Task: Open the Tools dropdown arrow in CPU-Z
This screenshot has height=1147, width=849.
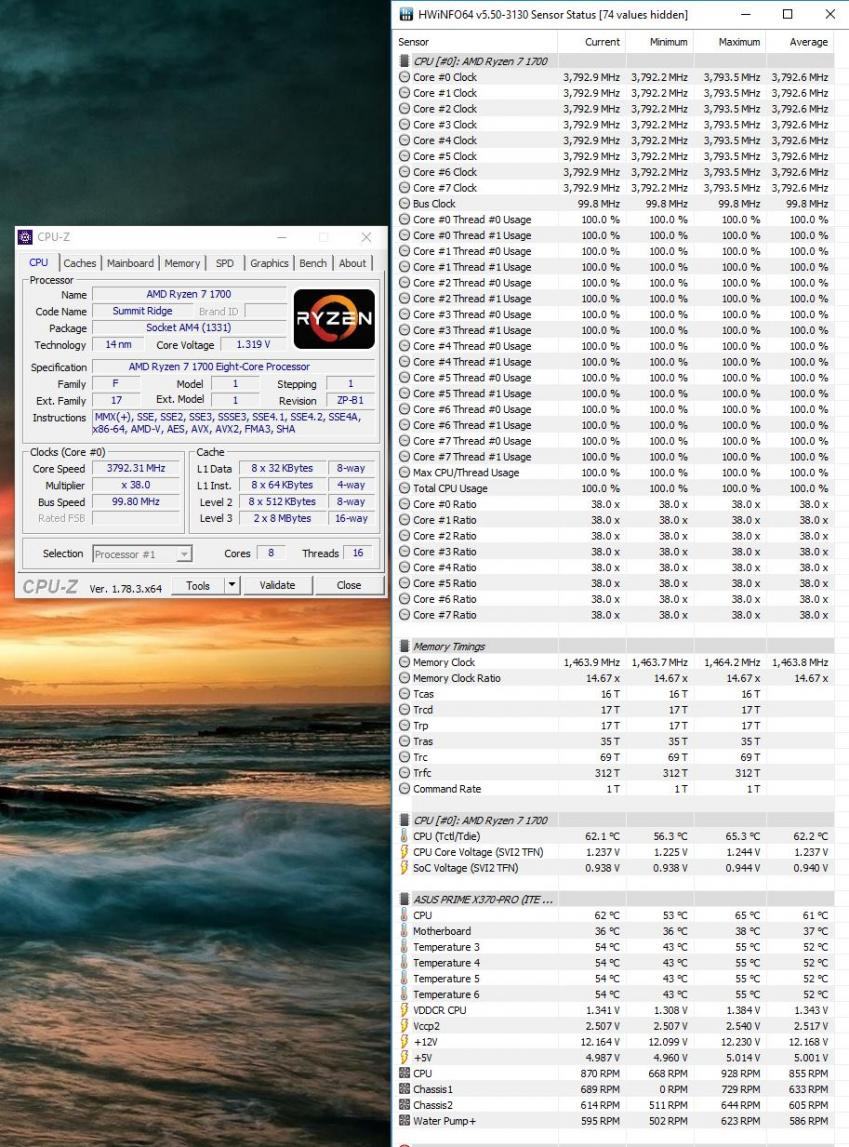Action: click(232, 585)
